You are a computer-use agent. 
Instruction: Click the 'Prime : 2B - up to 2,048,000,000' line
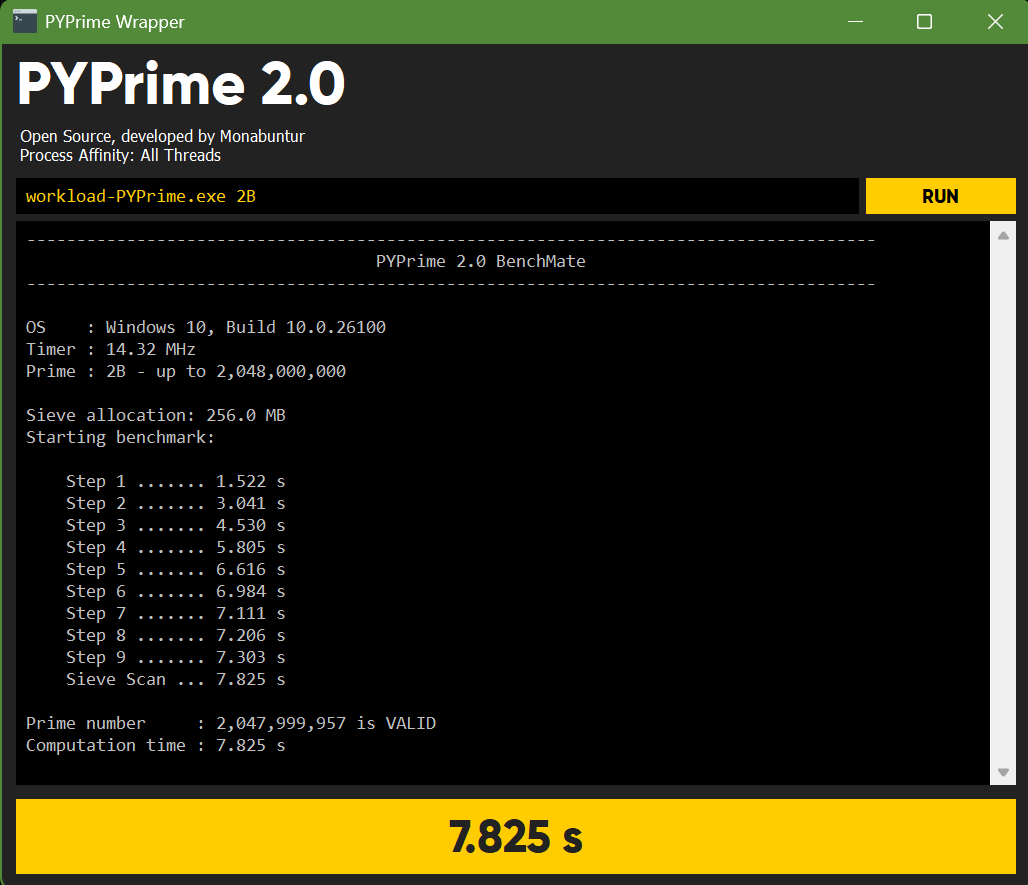tap(186, 372)
